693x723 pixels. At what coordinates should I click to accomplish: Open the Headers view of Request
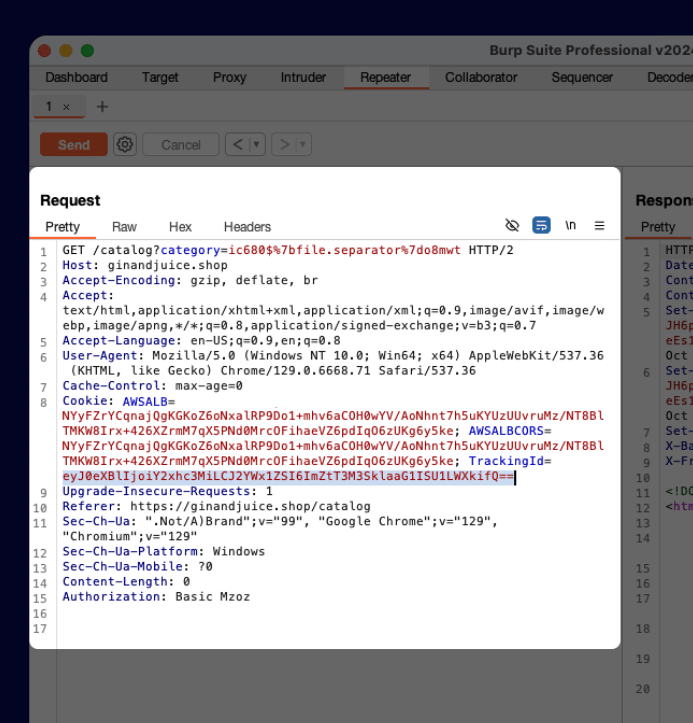(x=248, y=227)
